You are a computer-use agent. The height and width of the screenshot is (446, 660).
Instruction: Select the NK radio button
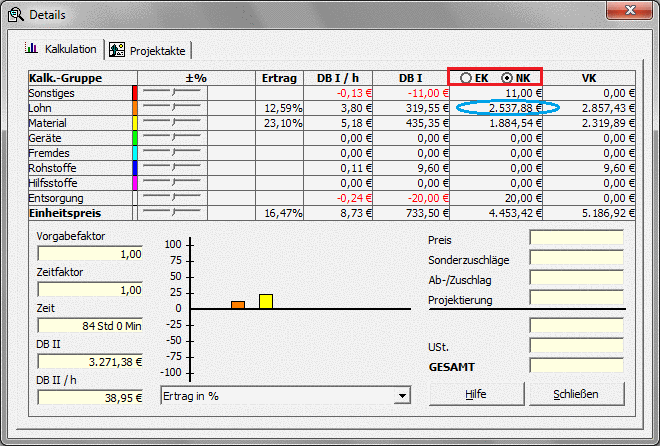pyautogui.click(x=507, y=78)
